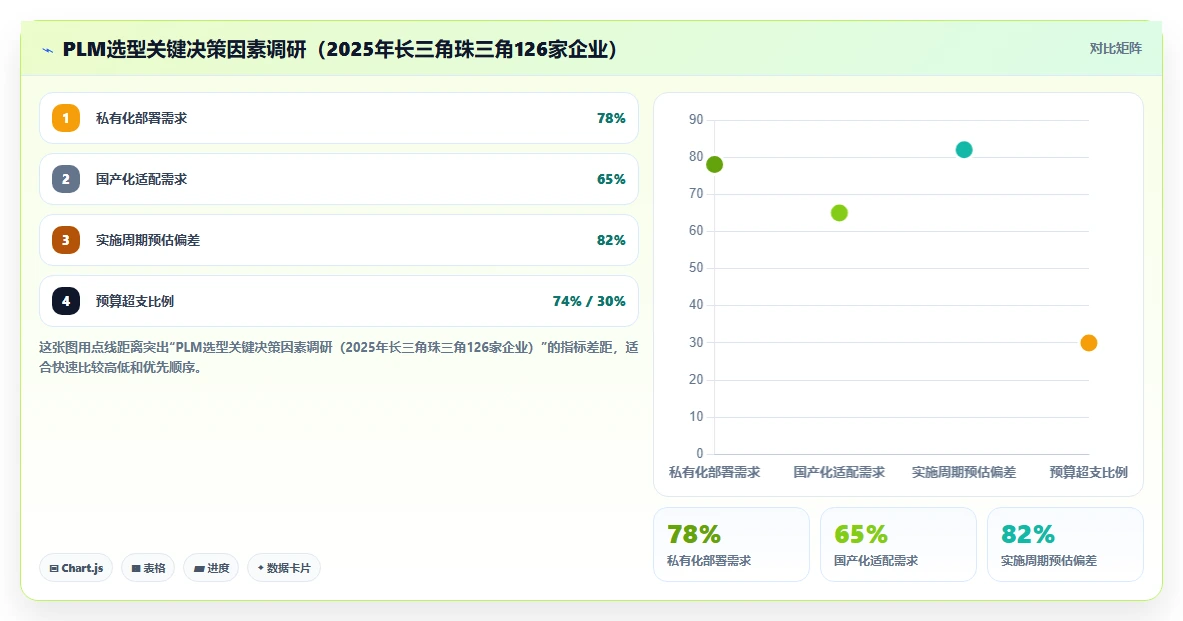The height and width of the screenshot is (621, 1183).
Task: Open the 实施周期预估偏差 list row
Action: coord(339,240)
